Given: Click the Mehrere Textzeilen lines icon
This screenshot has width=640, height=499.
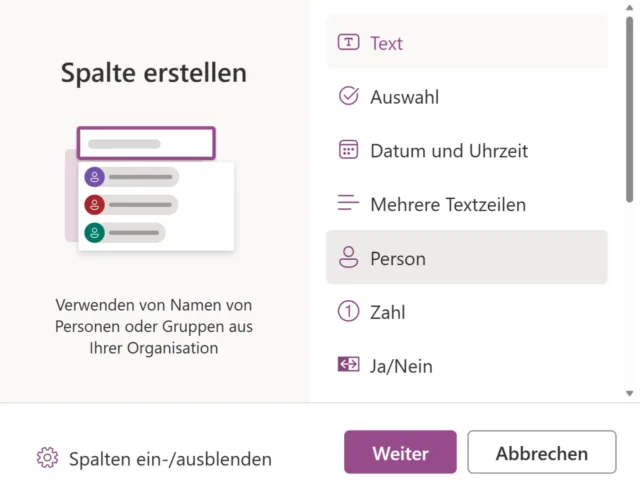Looking at the screenshot, I should click(x=348, y=204).
